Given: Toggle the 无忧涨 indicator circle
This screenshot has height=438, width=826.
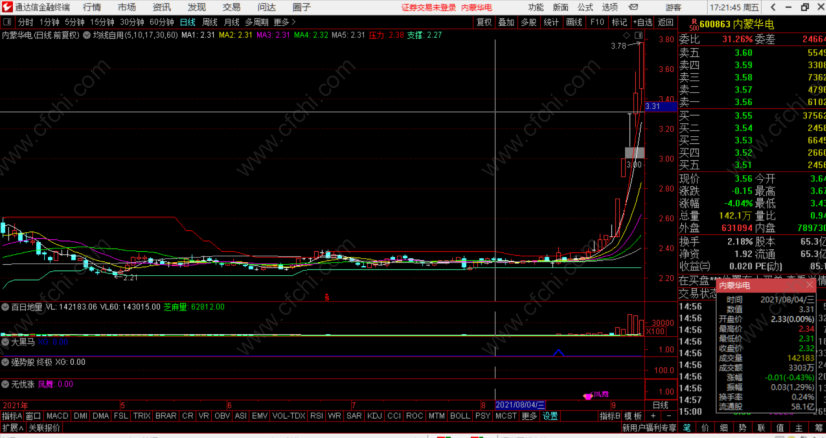Looking at the screenshot, I should [5, 384].
